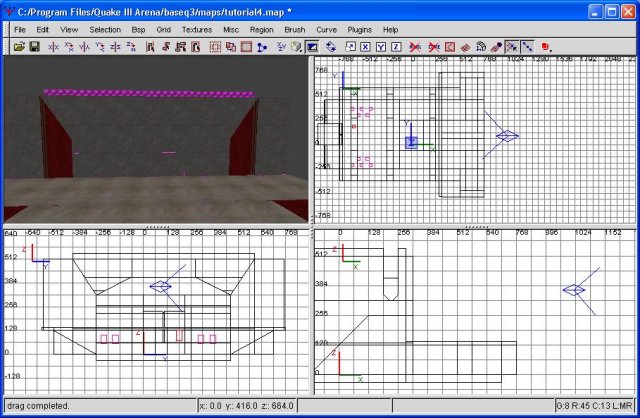This screenshot has width=640, height=418.
Task: Rotate selection around the Z axis
Action: point(131,47)
